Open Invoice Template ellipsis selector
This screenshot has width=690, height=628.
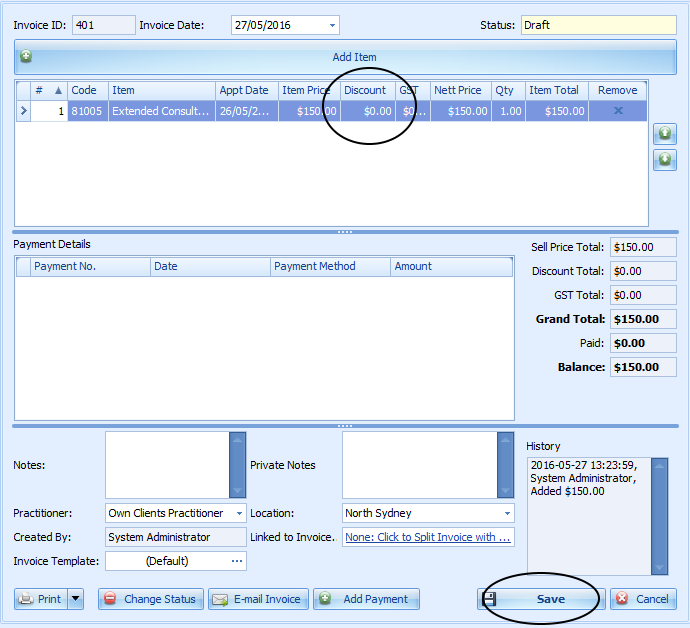237,561
